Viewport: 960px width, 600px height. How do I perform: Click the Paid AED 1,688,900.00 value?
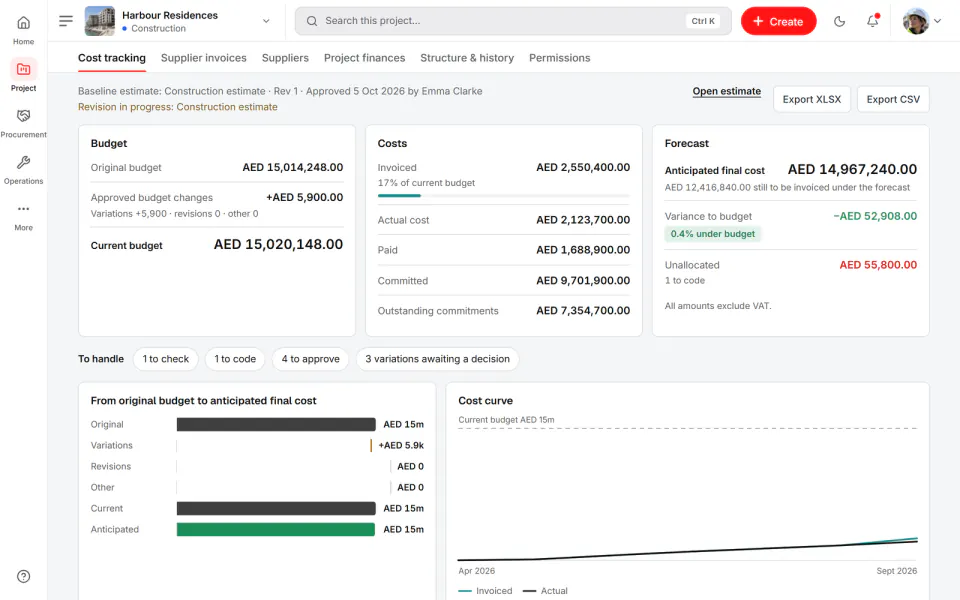click(583, 250)
